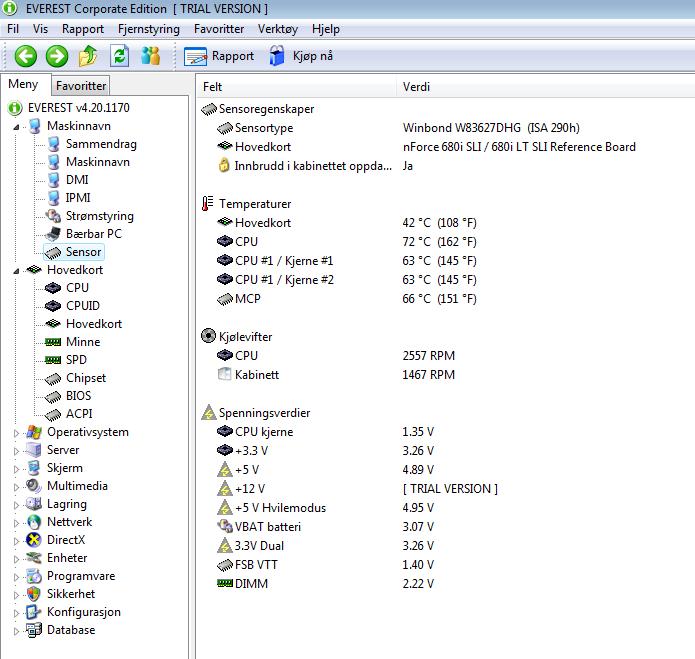
Task: Click the Refresh page icon
Action: point(120,56)
